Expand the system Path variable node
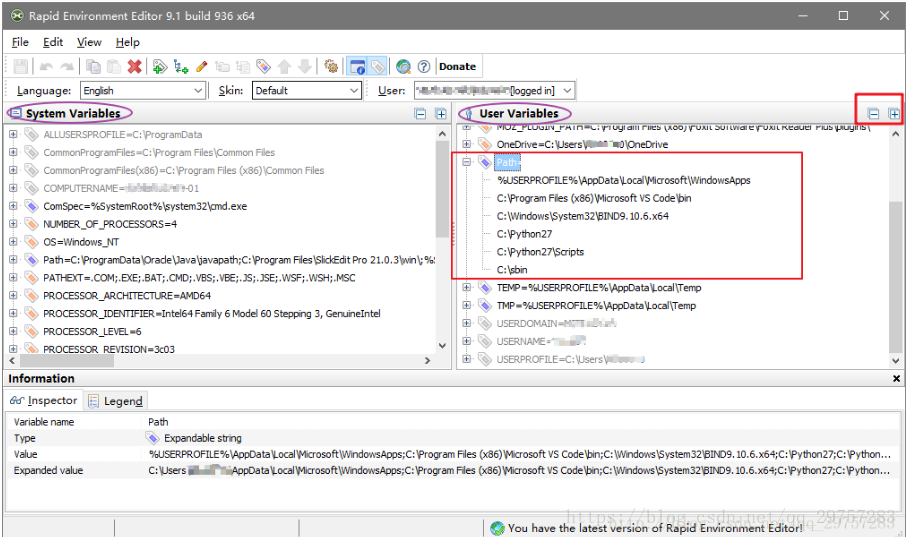Image resolution: width=907 pixels, height=537 pixels. [x=13, y=260]
